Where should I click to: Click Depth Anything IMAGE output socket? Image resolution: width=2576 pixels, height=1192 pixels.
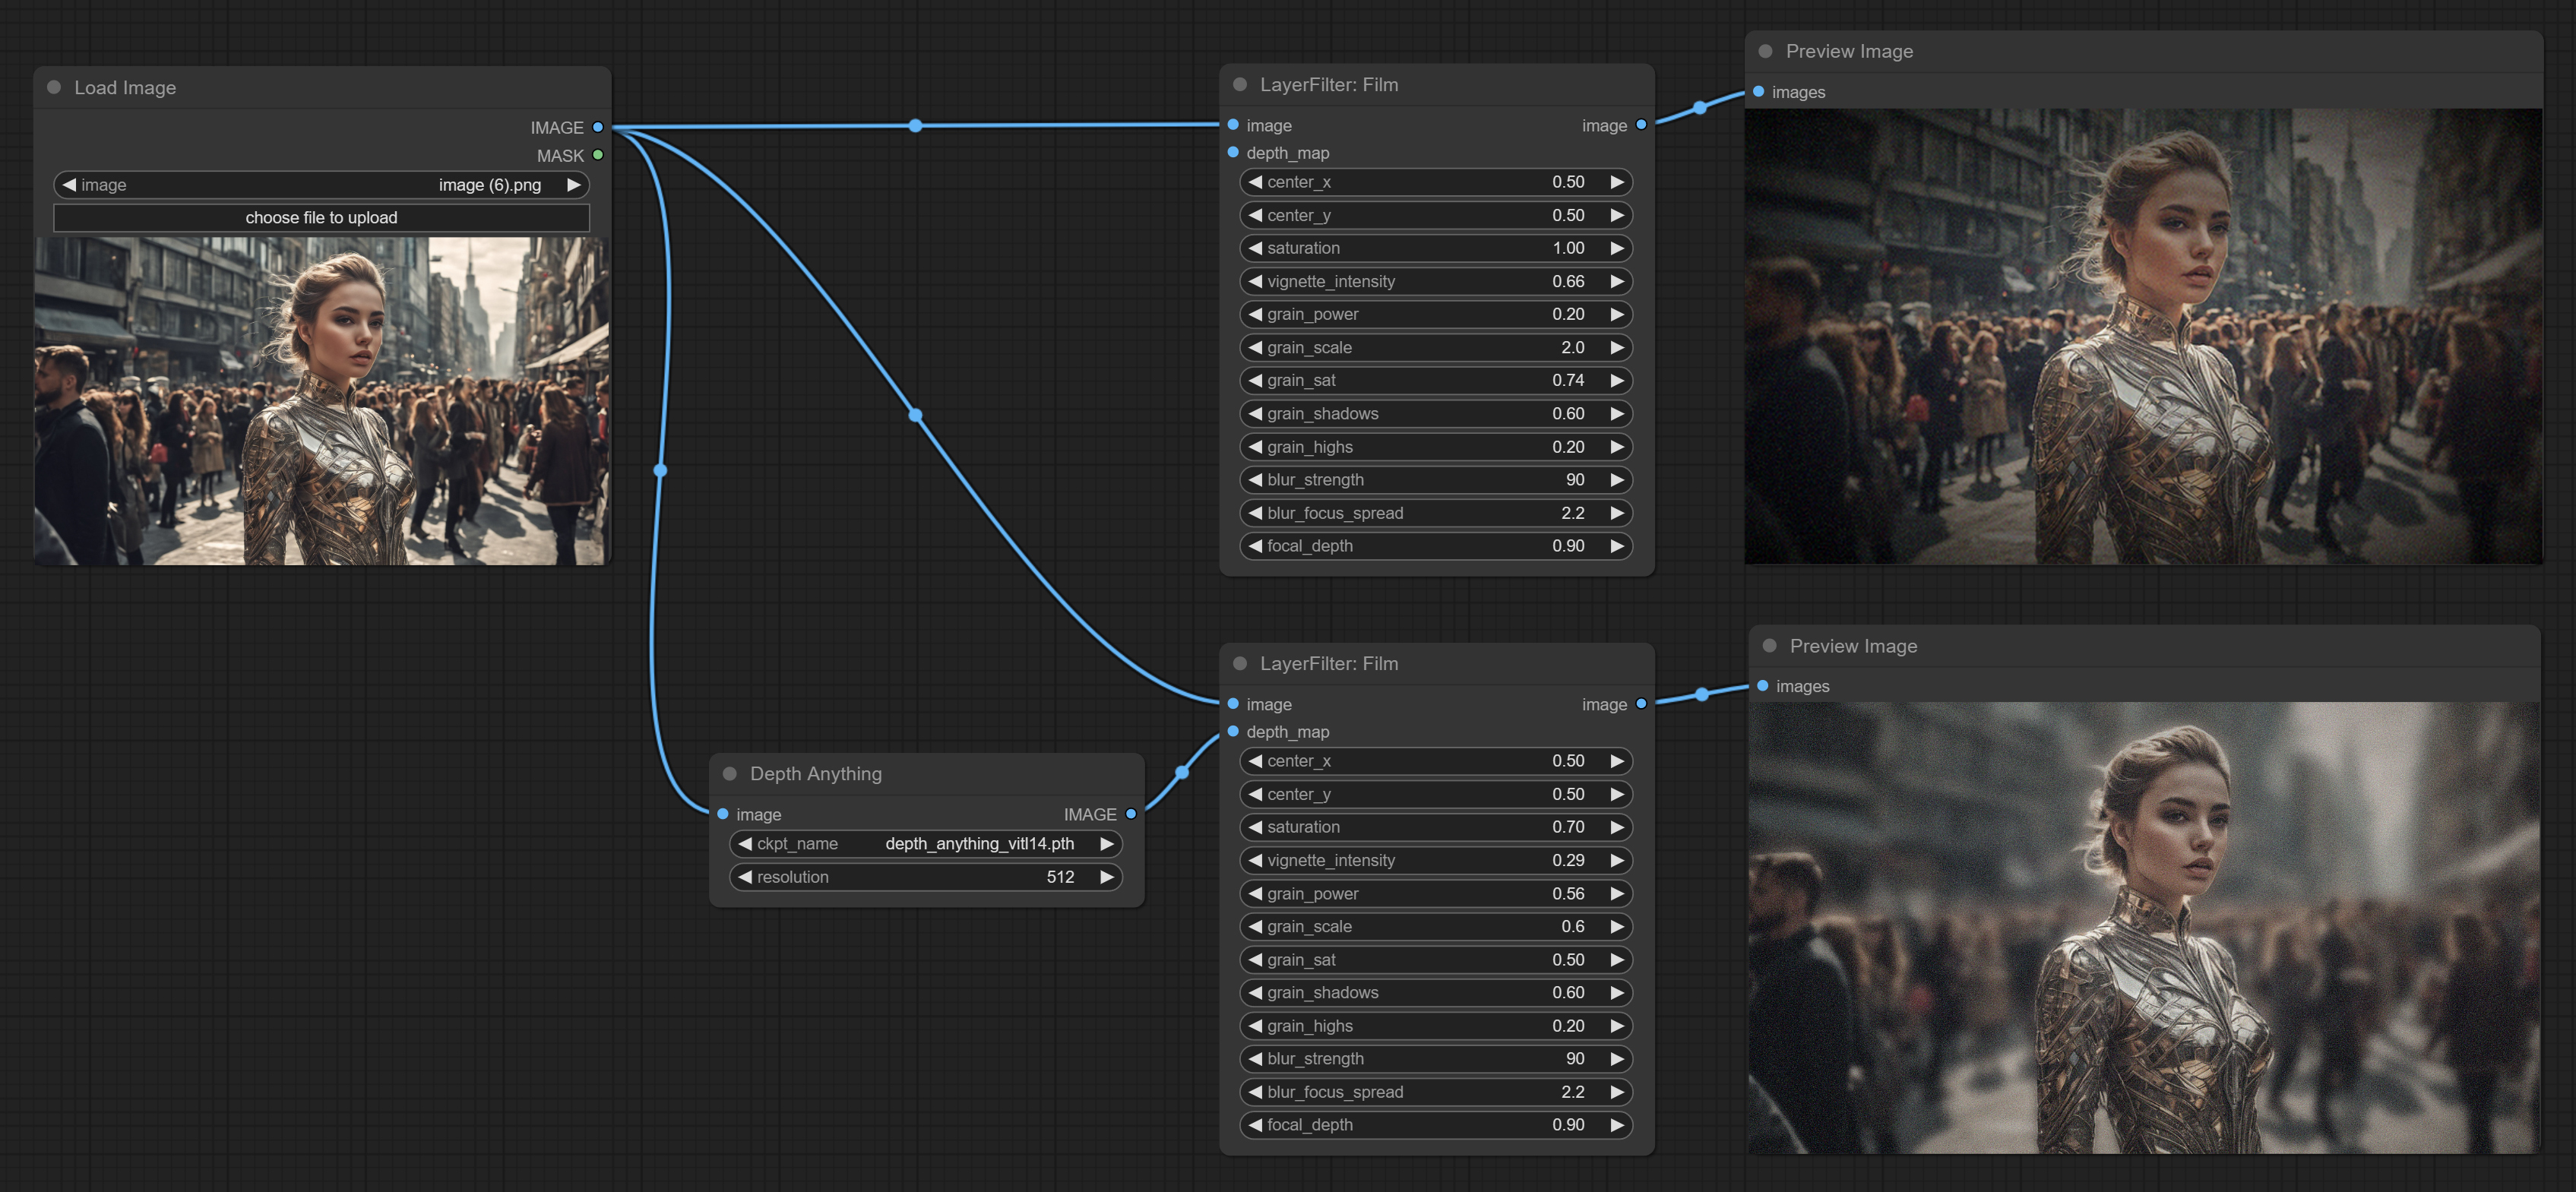point(1131,814)
